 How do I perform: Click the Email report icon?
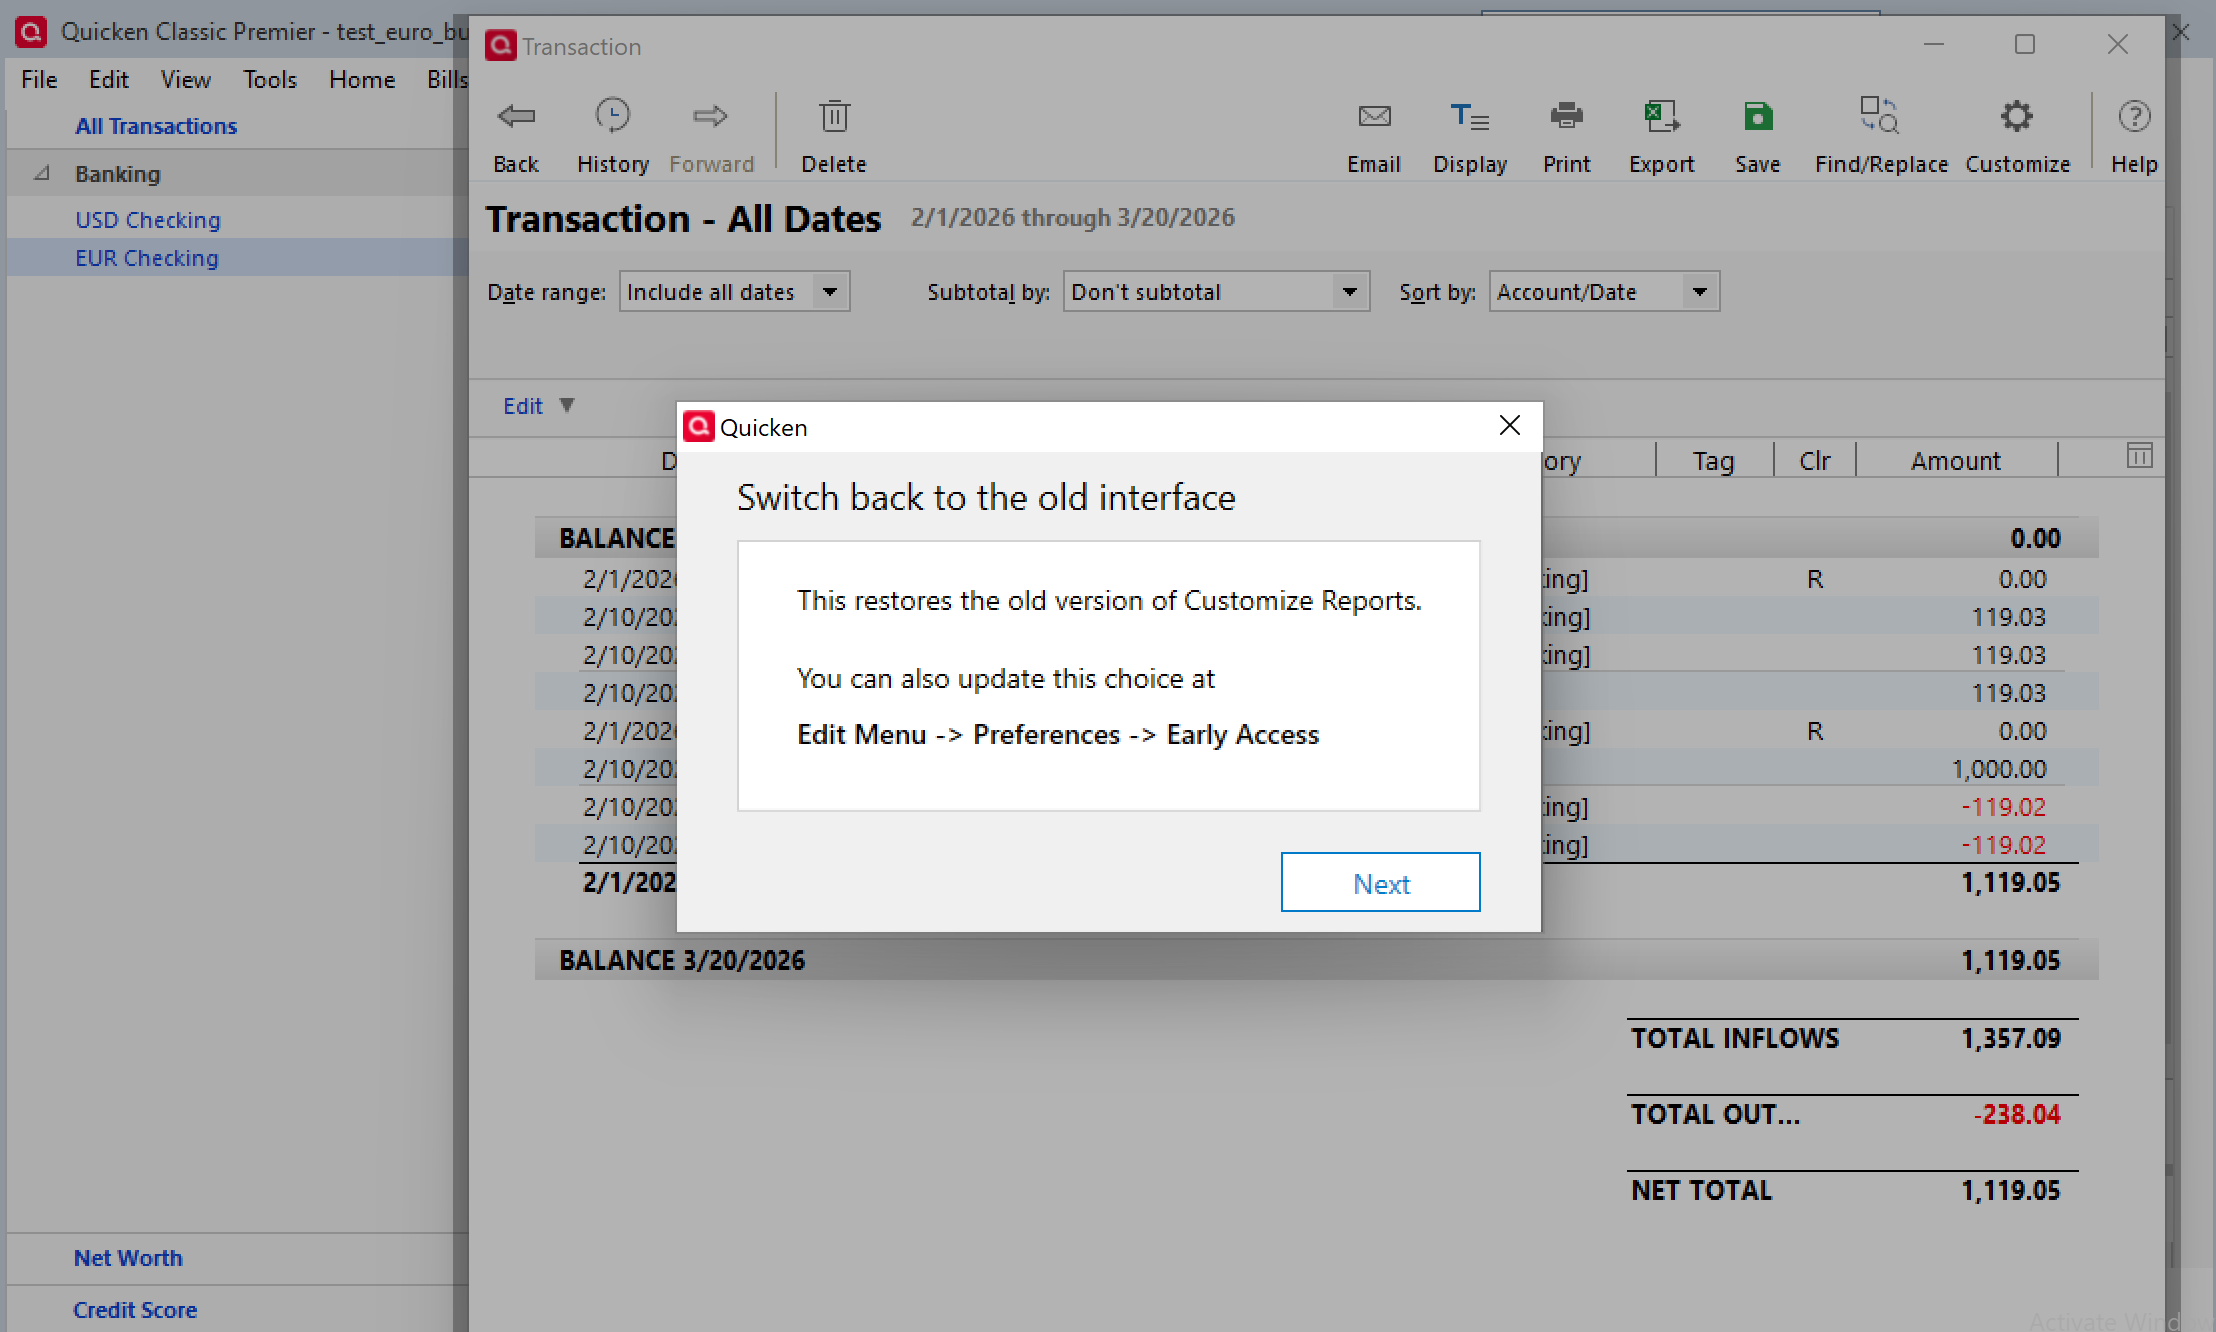tap(1374, 116)
